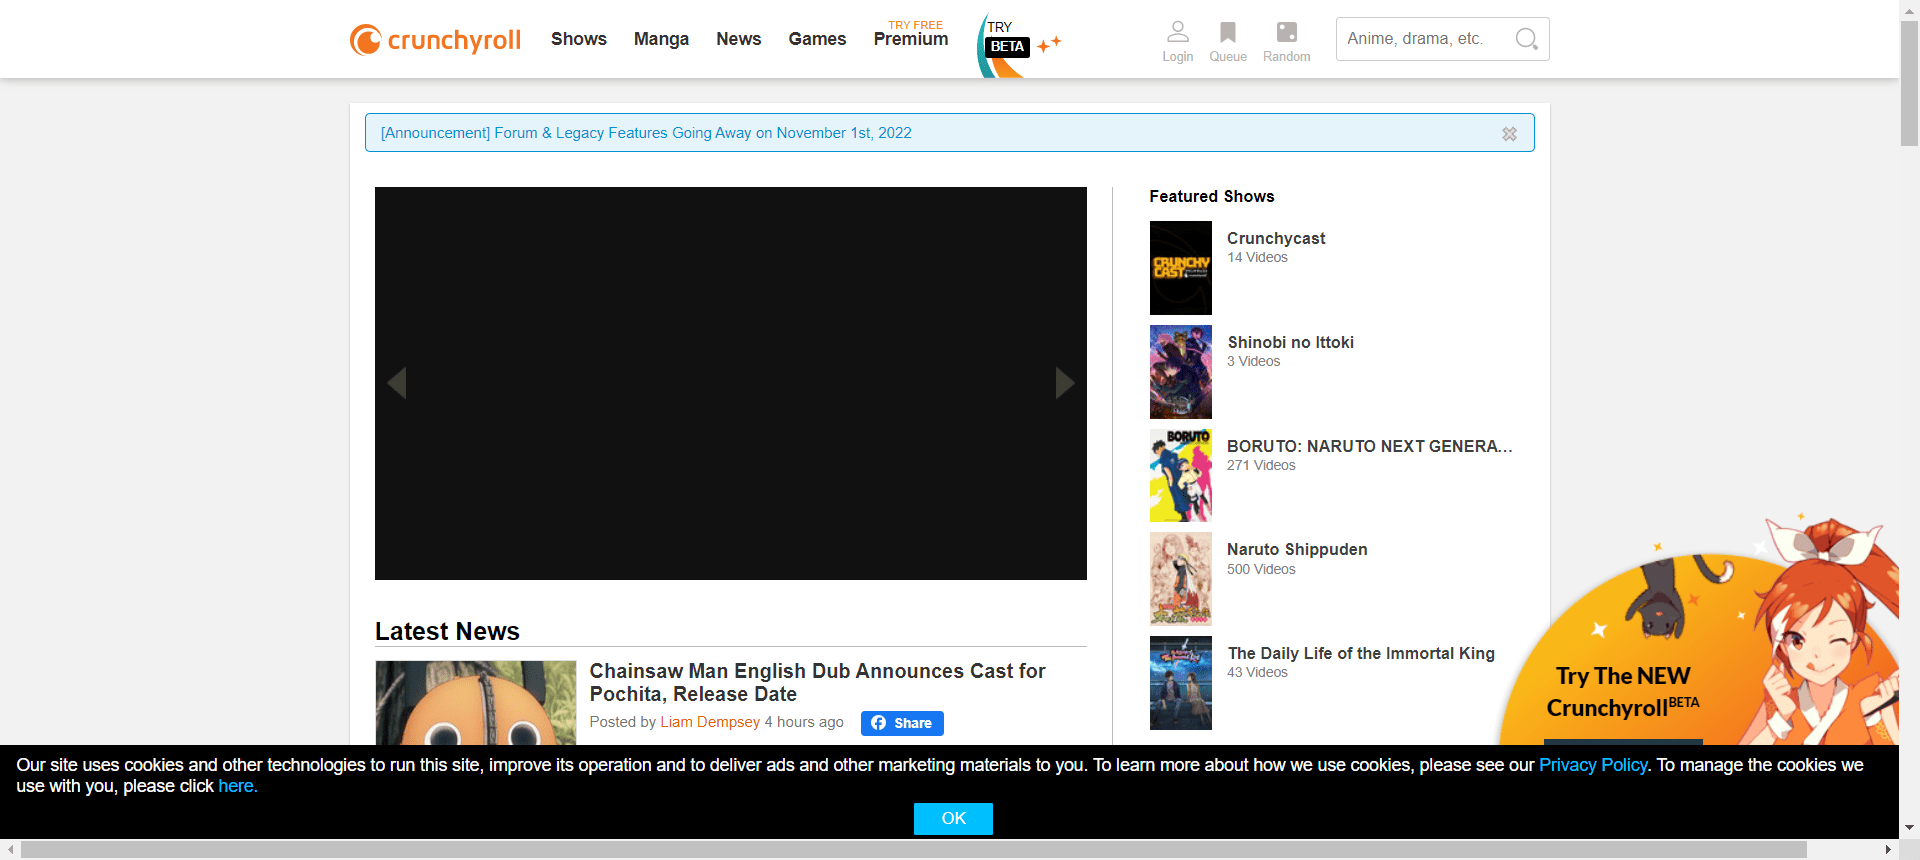Image resolution: width=1920 pixels, height=860 pixels.
Task: Open the Shows menu
Action: pyautogui.click(x=579, y=39)
